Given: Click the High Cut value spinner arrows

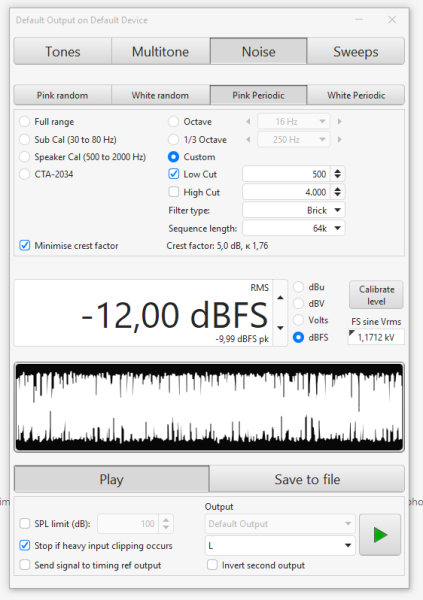Looking at the screenshot, I should click(337, 192).
